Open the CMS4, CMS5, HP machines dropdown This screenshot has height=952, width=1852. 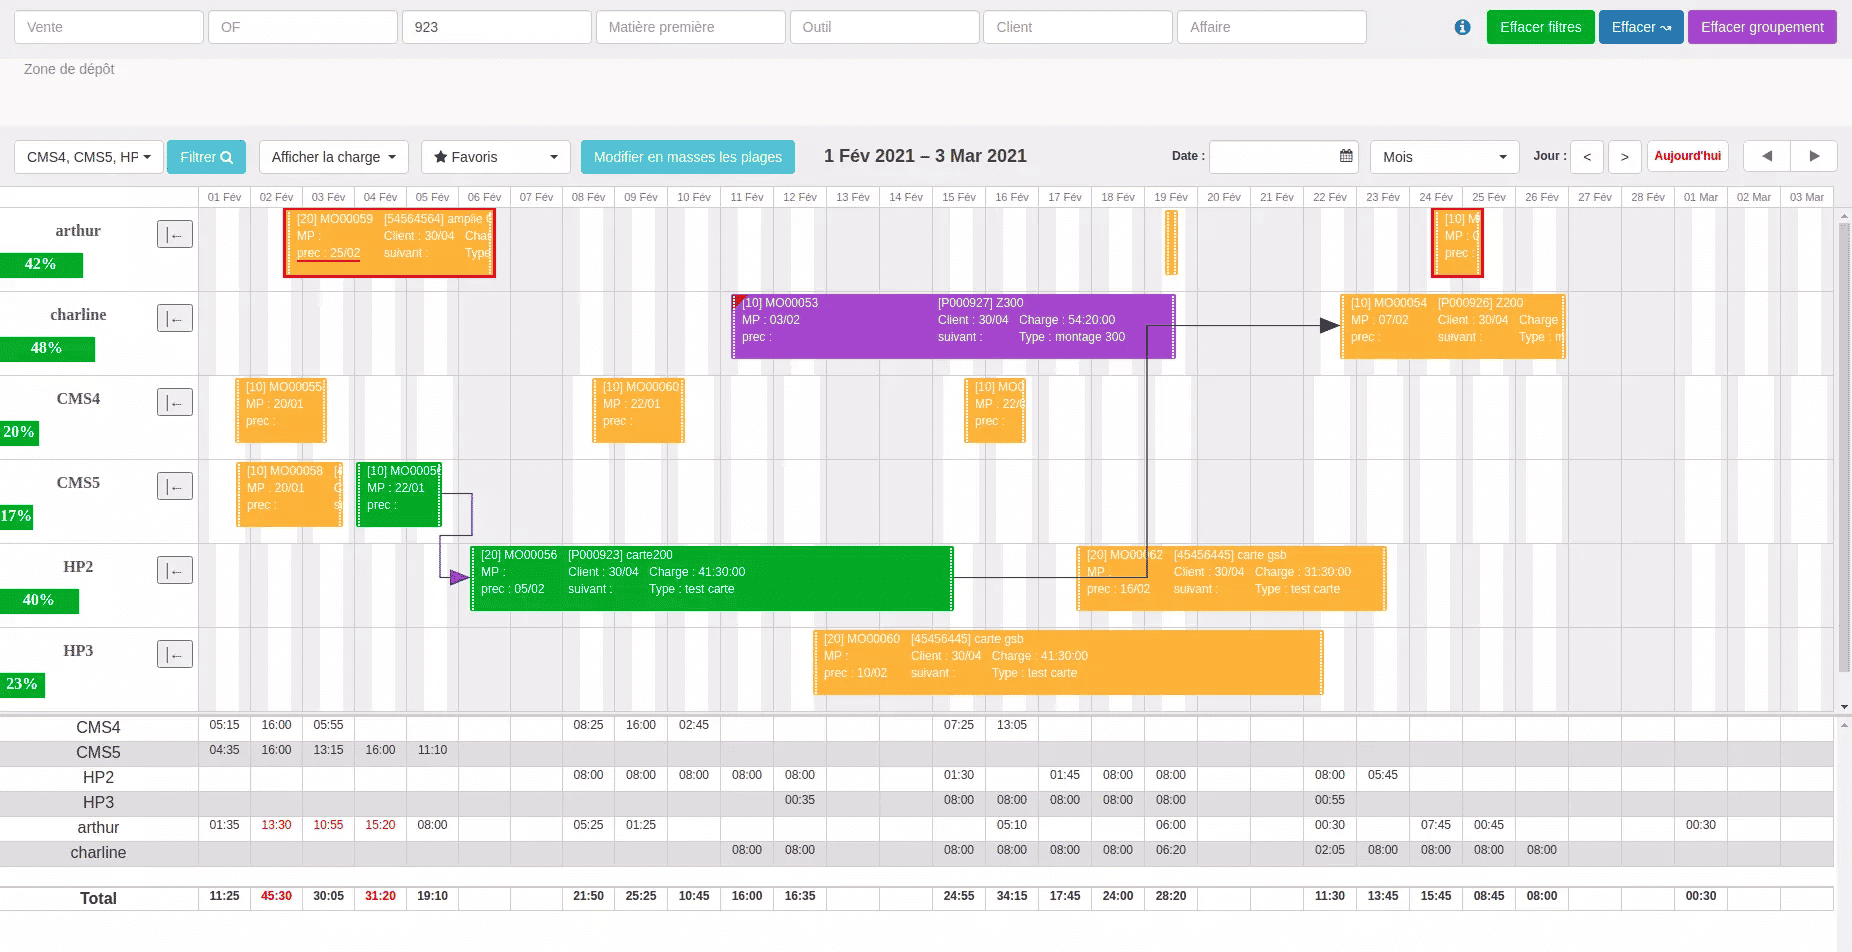point(88,156)
